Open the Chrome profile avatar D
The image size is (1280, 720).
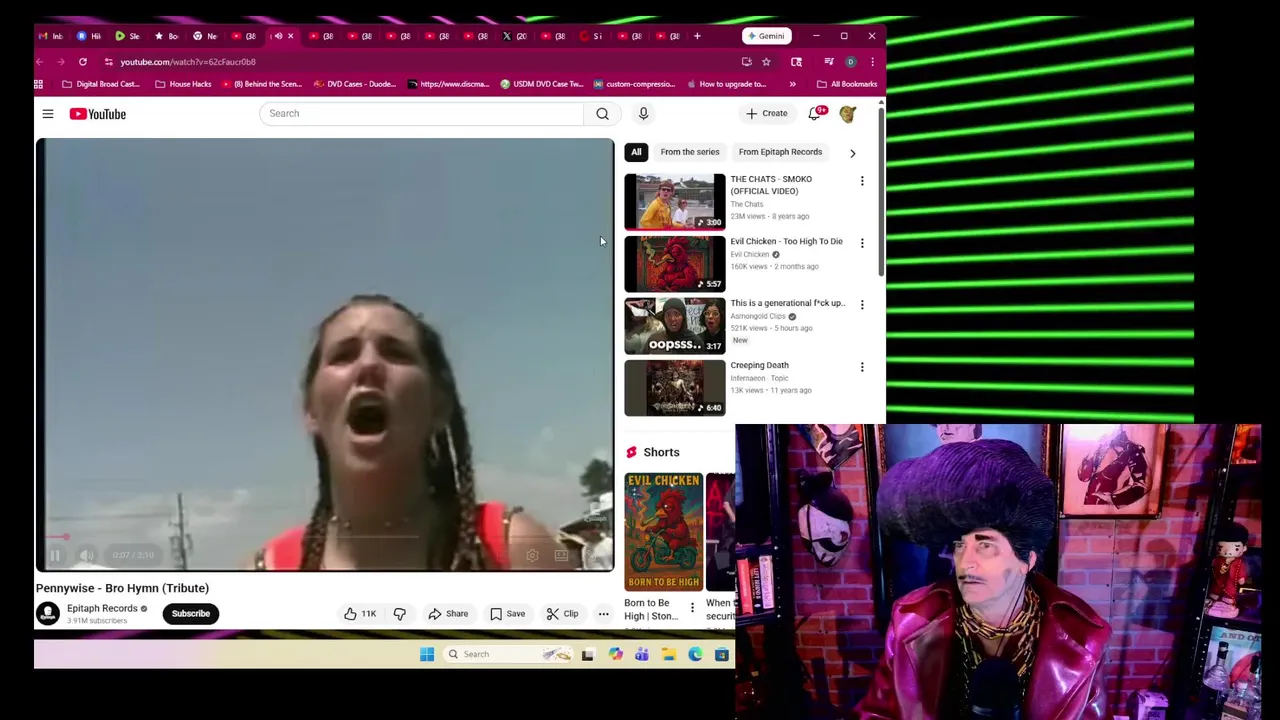coord(851,62)
